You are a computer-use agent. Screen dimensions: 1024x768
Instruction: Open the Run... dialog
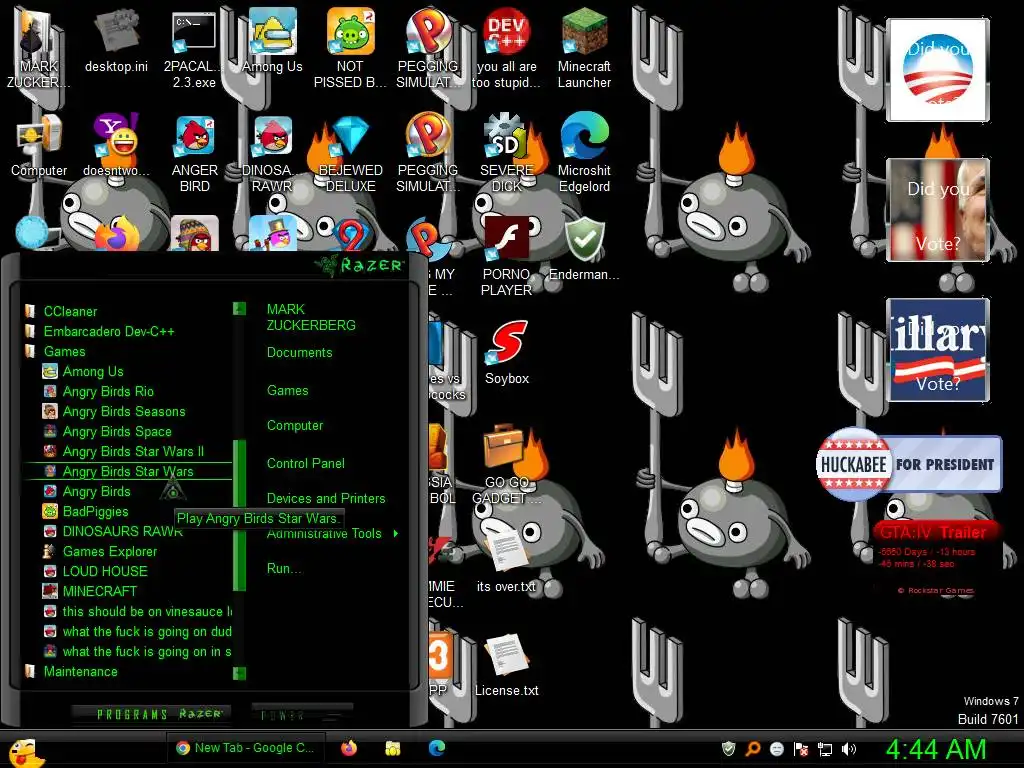(284, 569)
